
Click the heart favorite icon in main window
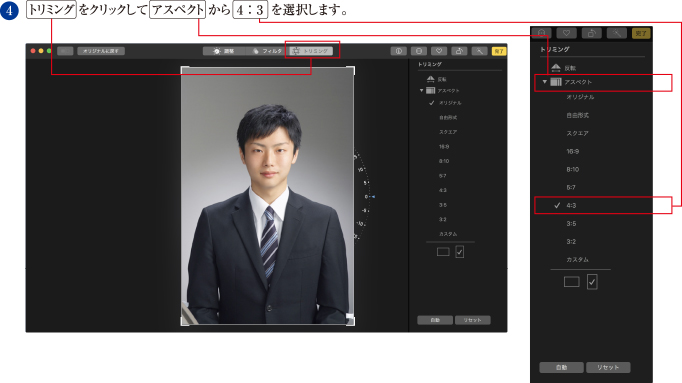(x=439, y=51)
